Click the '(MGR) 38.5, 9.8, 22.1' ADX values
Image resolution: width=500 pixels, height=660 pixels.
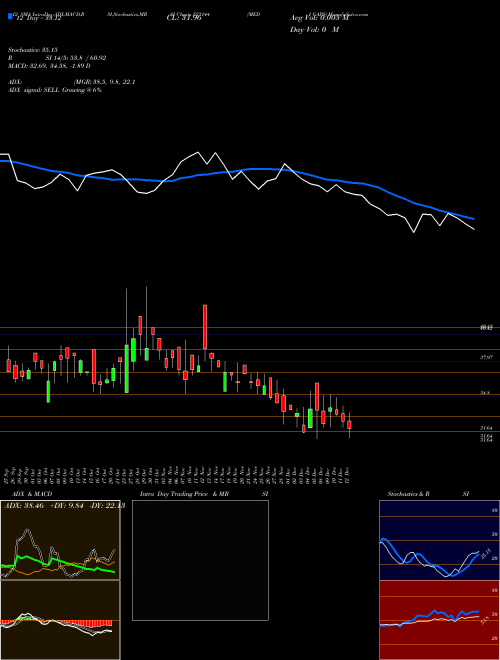[104, 82]
